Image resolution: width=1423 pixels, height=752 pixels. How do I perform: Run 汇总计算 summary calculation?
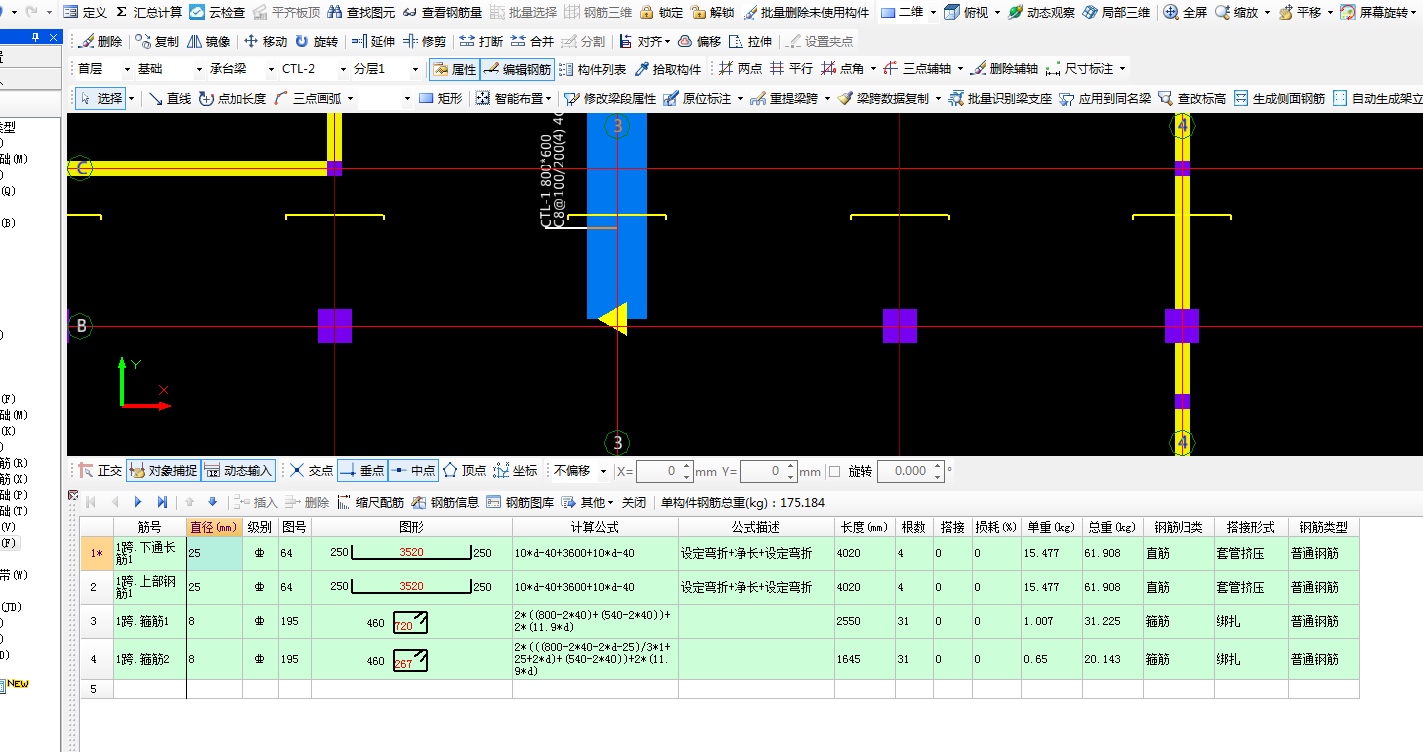point(149,12)
